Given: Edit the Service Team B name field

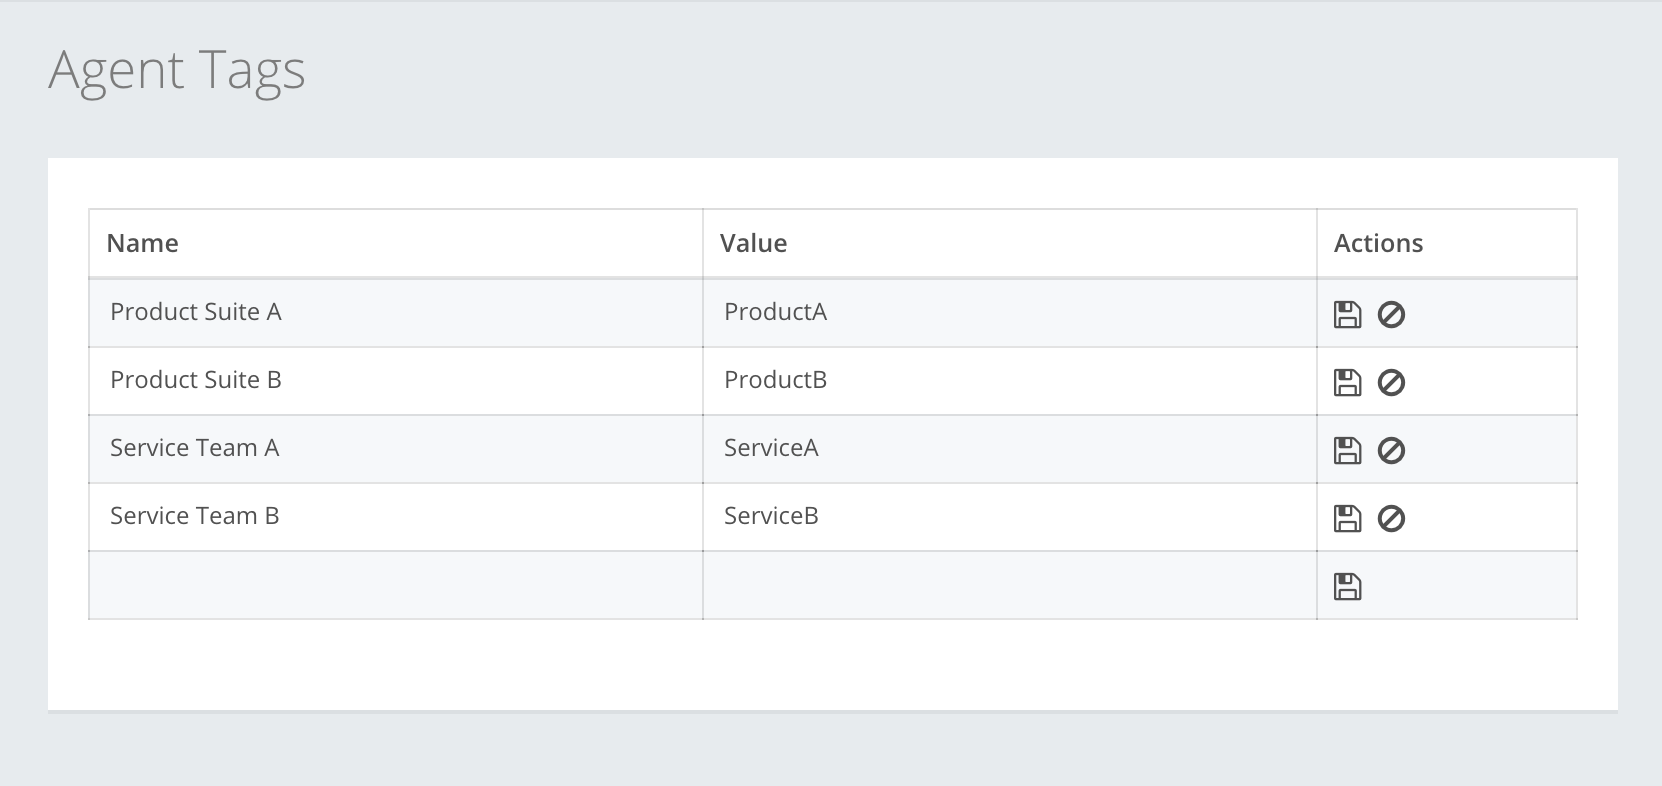Looking at the screenshot, I should click(395, 517).
